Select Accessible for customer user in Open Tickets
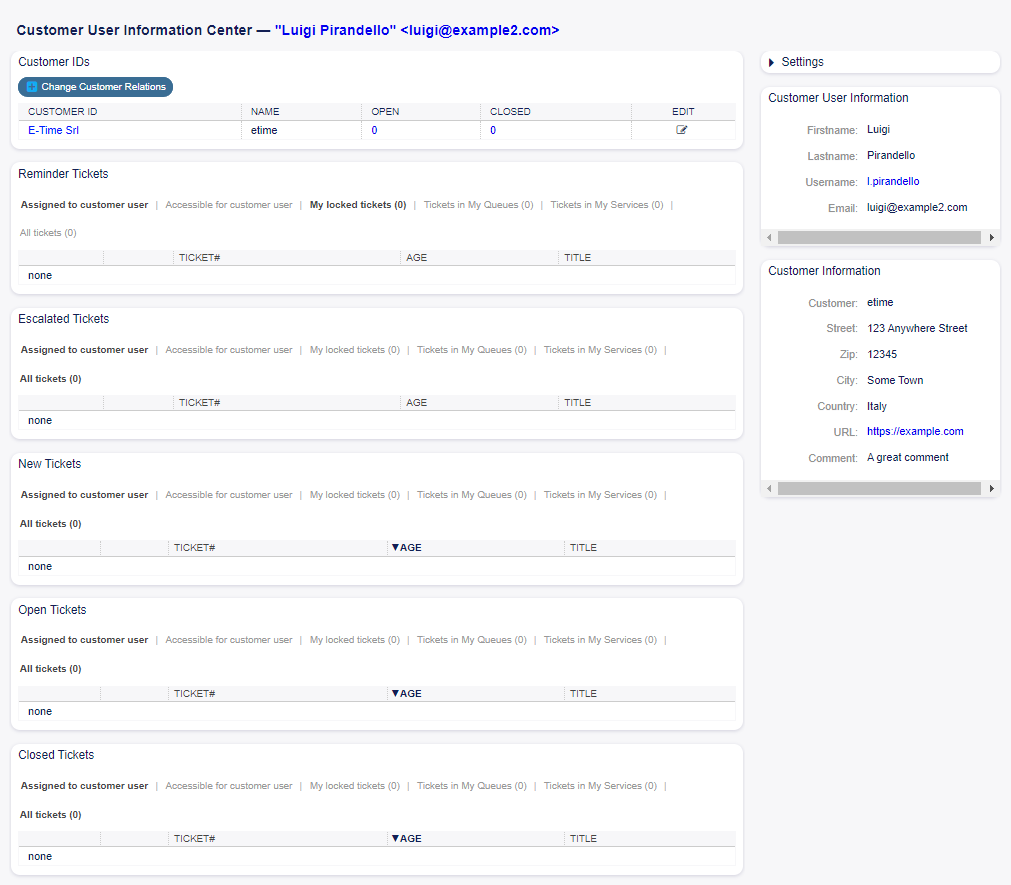 pyautogui.click(x=228, y=639)
